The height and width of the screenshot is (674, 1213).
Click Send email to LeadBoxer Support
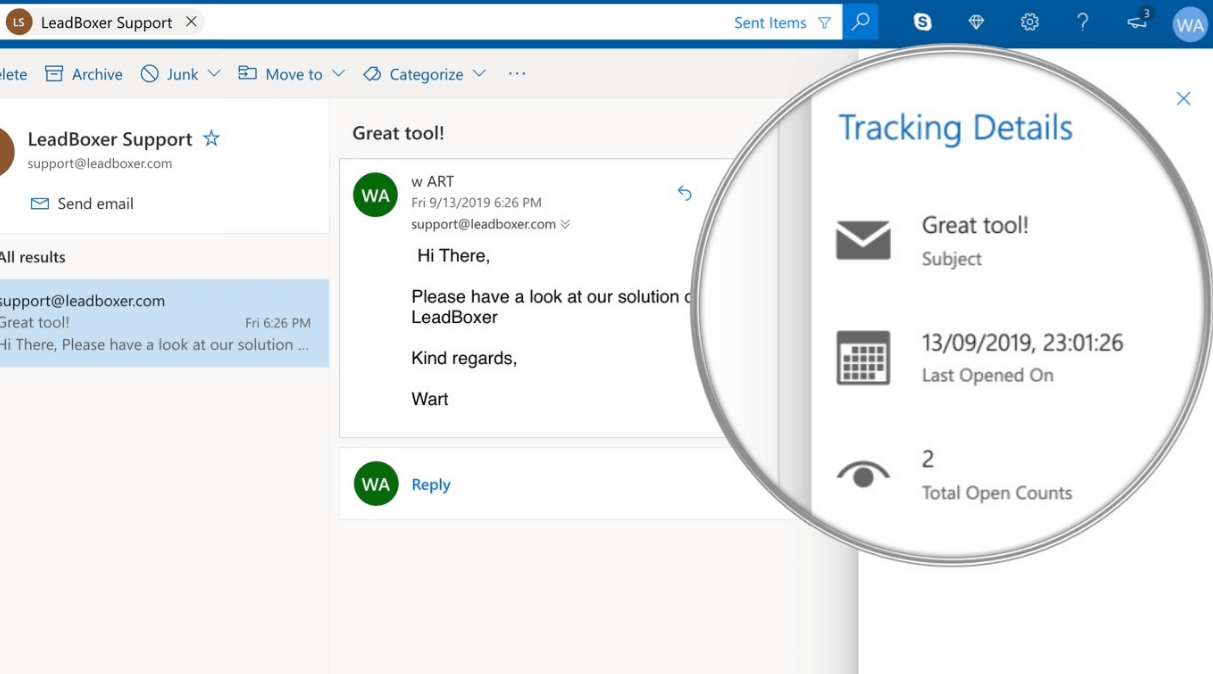coord(82,204)
